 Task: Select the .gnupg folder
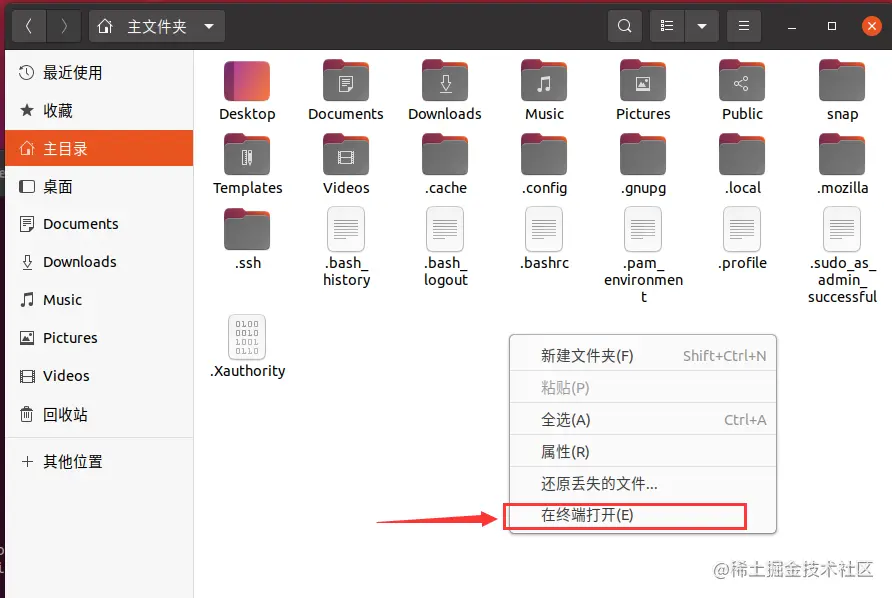(x=643, y=165)
